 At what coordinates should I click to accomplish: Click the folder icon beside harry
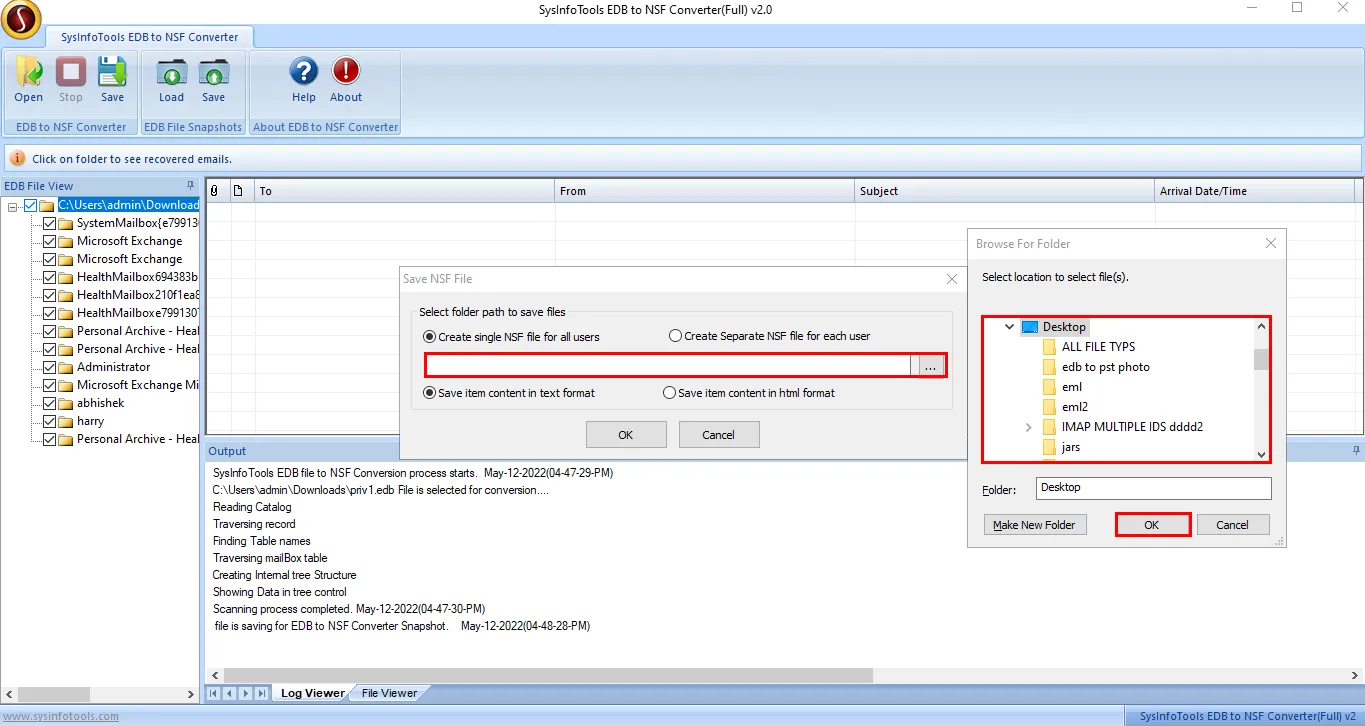click(66, 421)
